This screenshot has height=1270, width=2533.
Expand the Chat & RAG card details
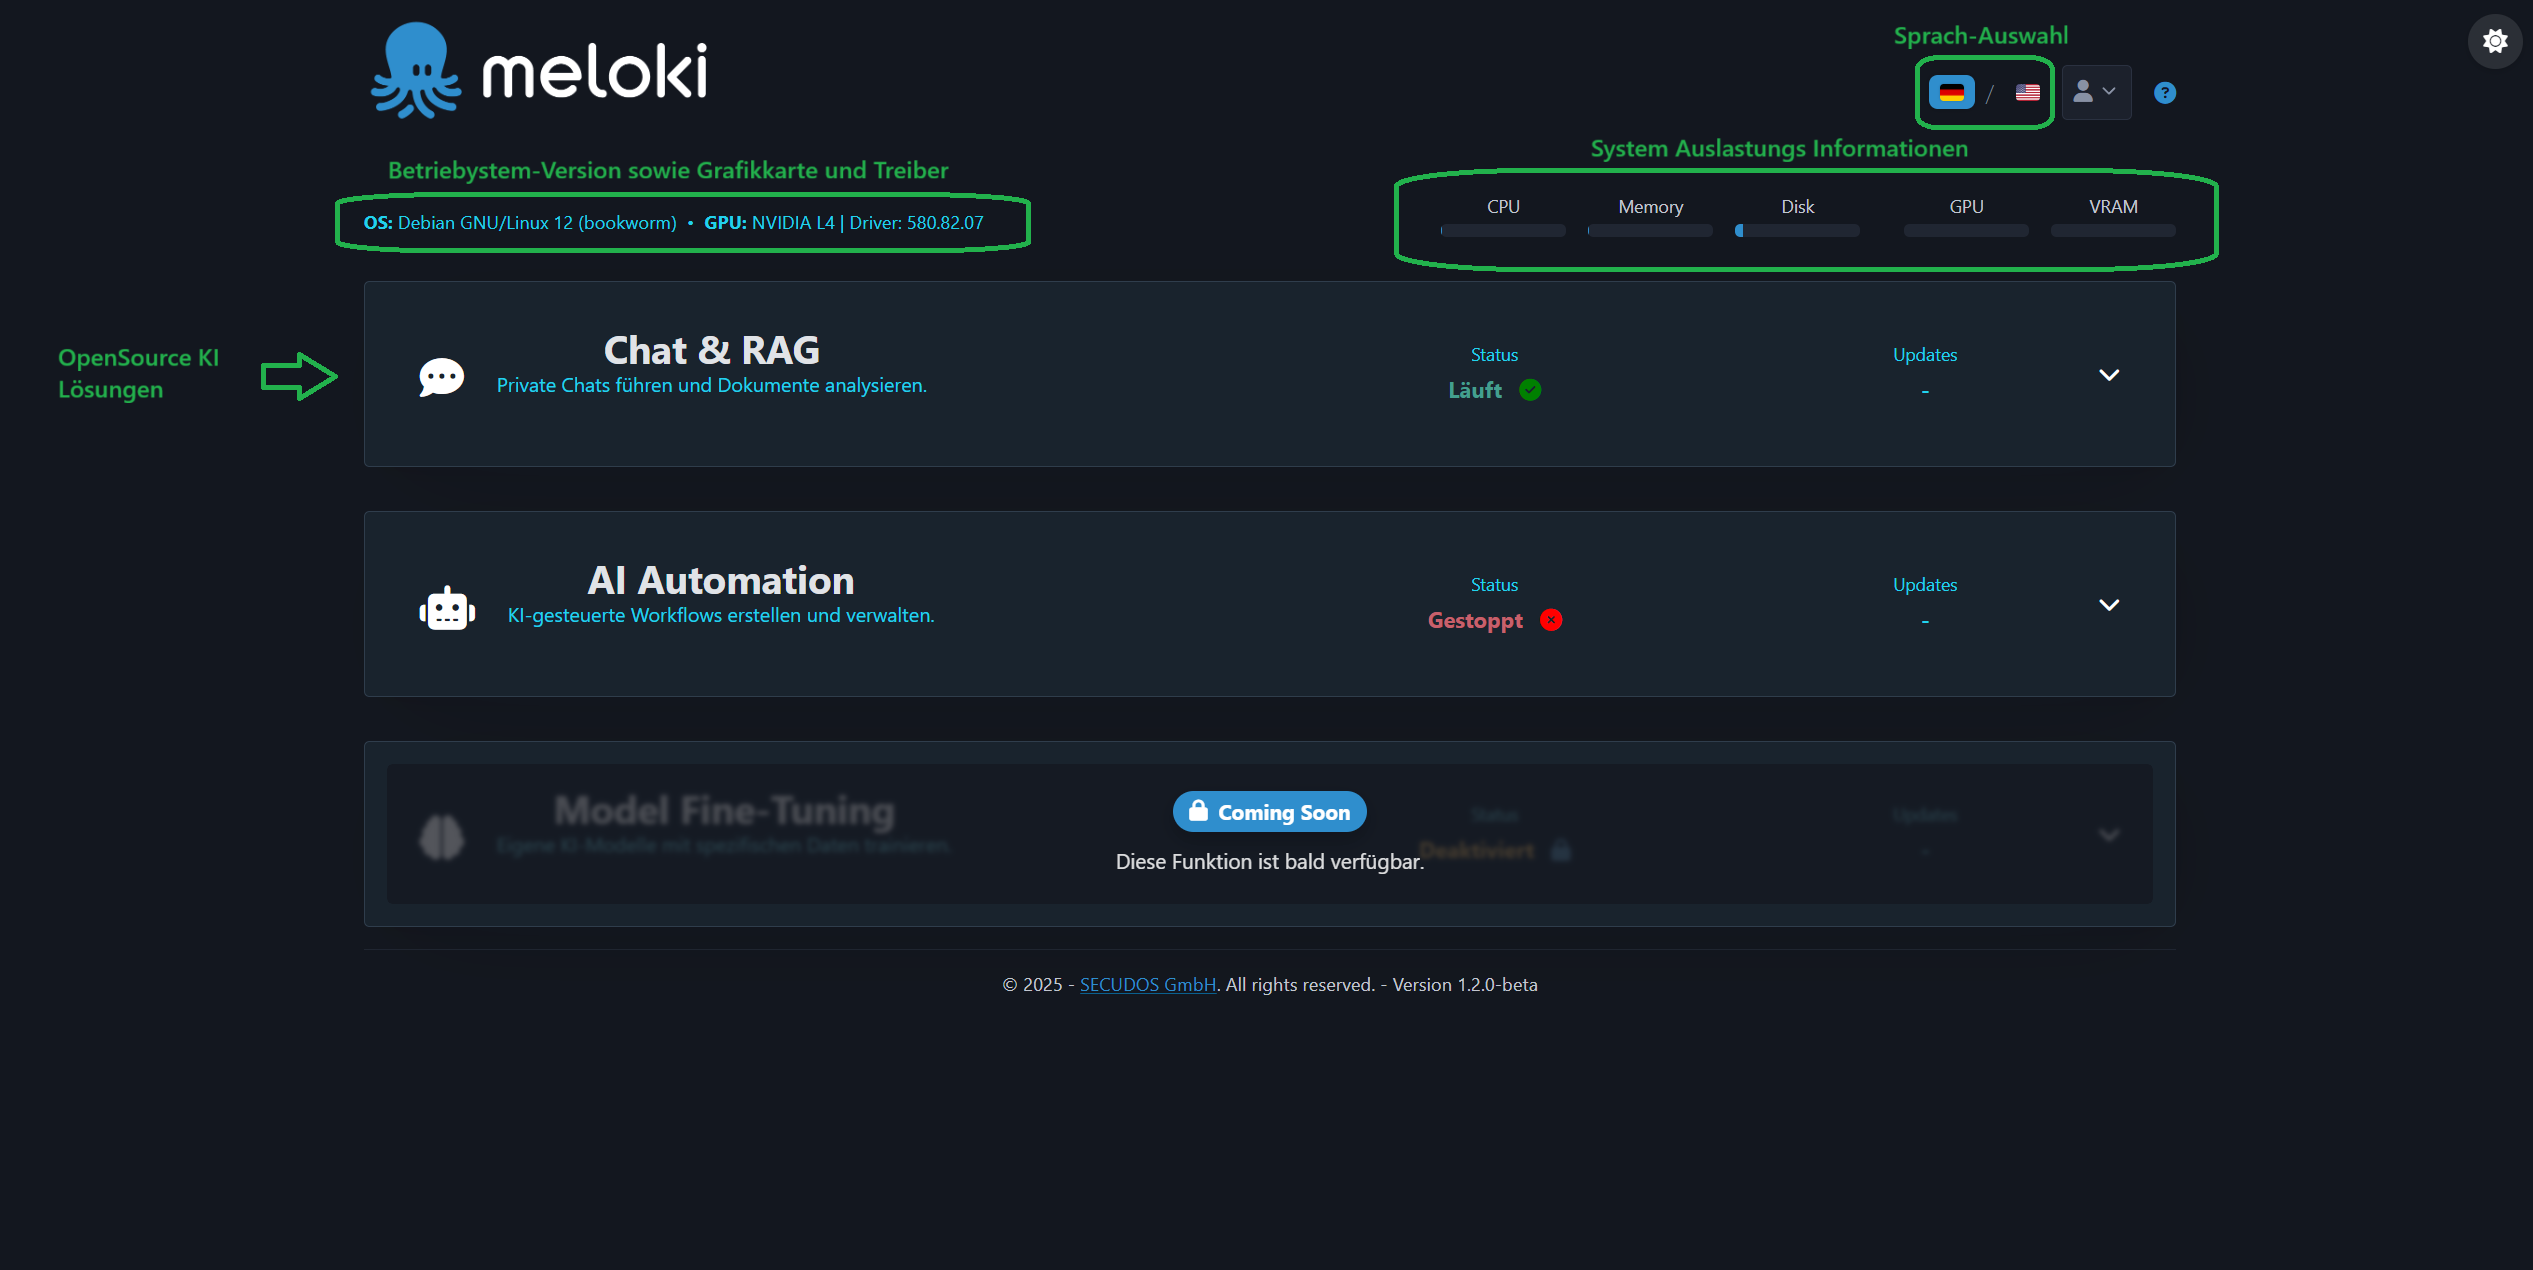pos(2110,375)
